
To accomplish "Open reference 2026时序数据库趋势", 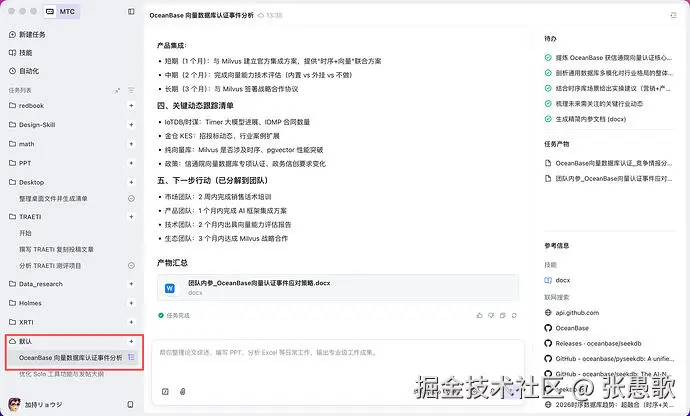I will (608, 405).
